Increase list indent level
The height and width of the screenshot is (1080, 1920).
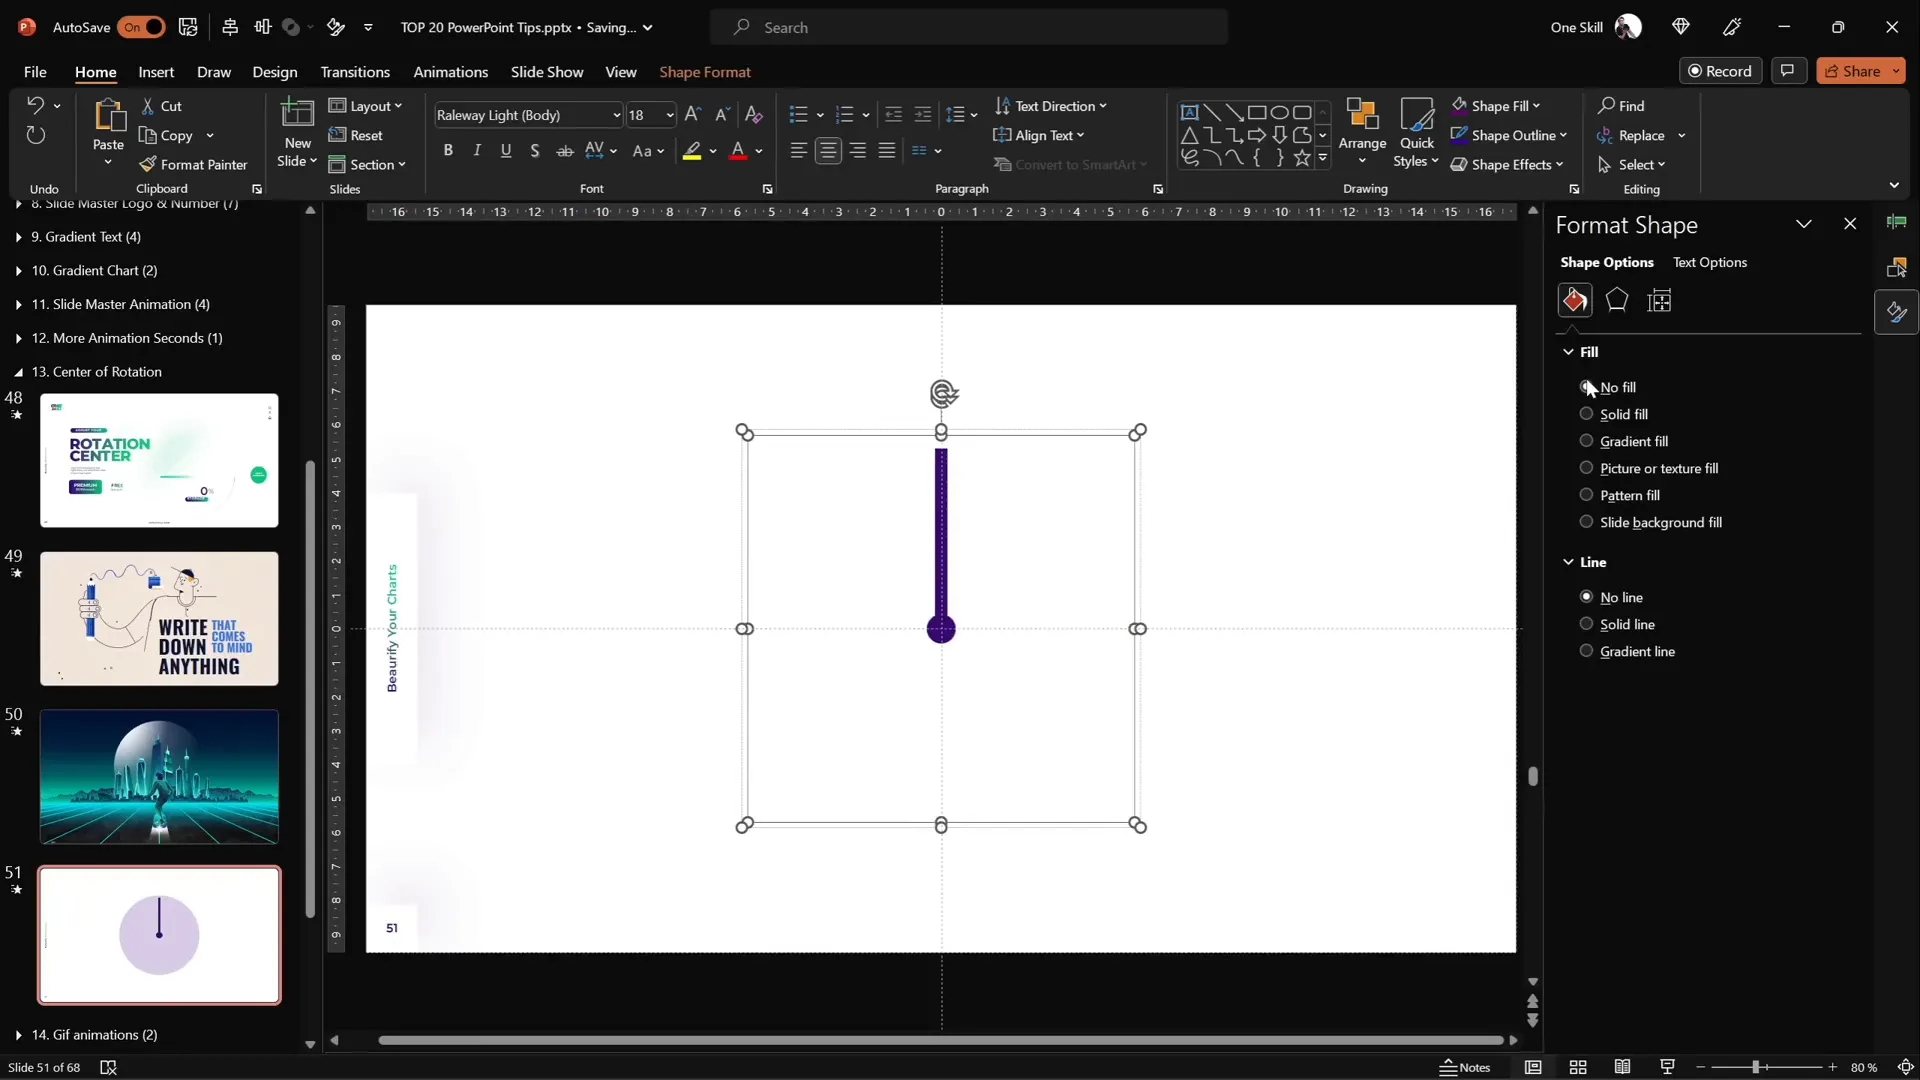[x=923, y=115]
